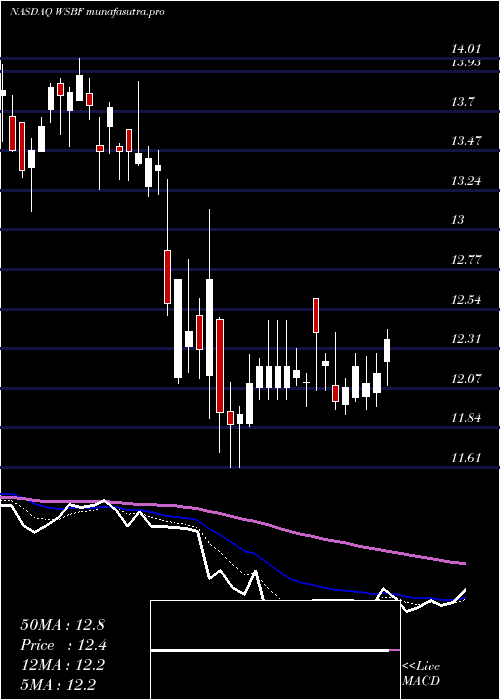Click the red candlestick near 12.54
The width and height of the screenshot is (500, 700).
(316, 315)
